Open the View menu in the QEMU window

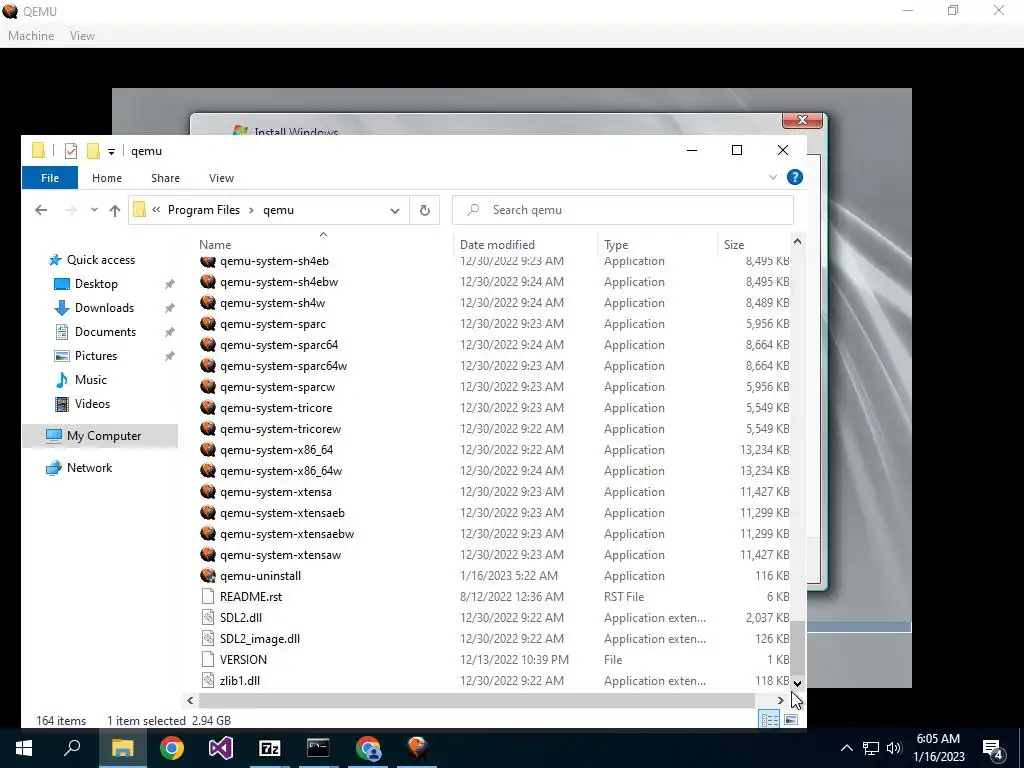click(x=82, y=36)
